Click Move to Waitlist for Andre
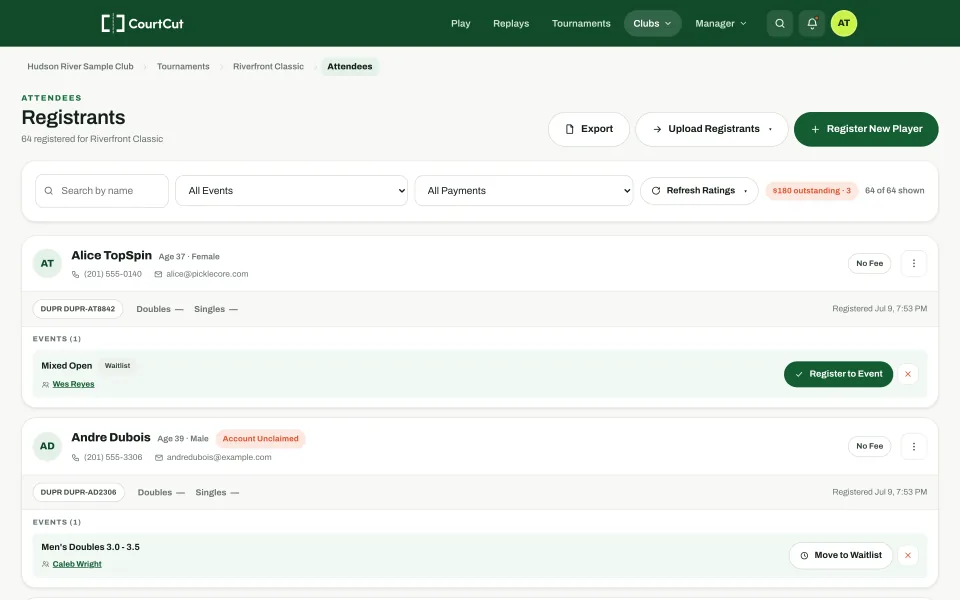Image resolution: width=960 pixels, height=600 pixels. point(841,555)
